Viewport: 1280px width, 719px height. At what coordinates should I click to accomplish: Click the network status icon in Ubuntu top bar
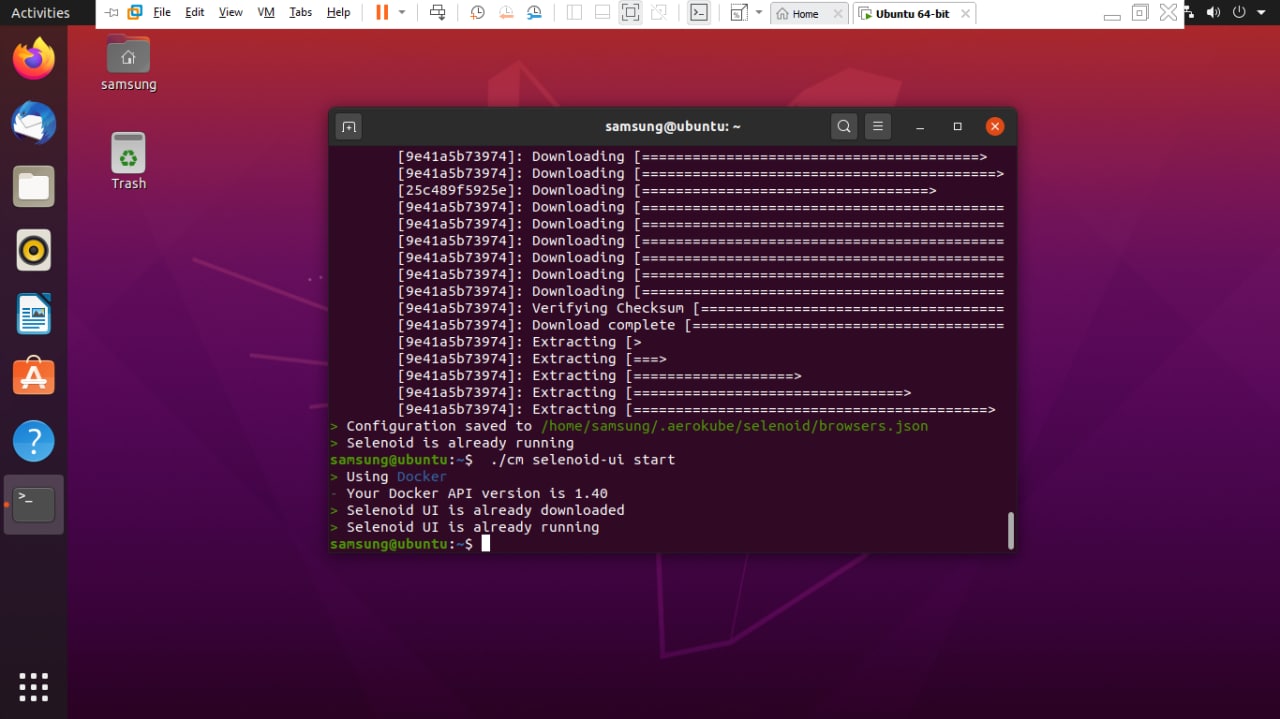[1187, 13]
